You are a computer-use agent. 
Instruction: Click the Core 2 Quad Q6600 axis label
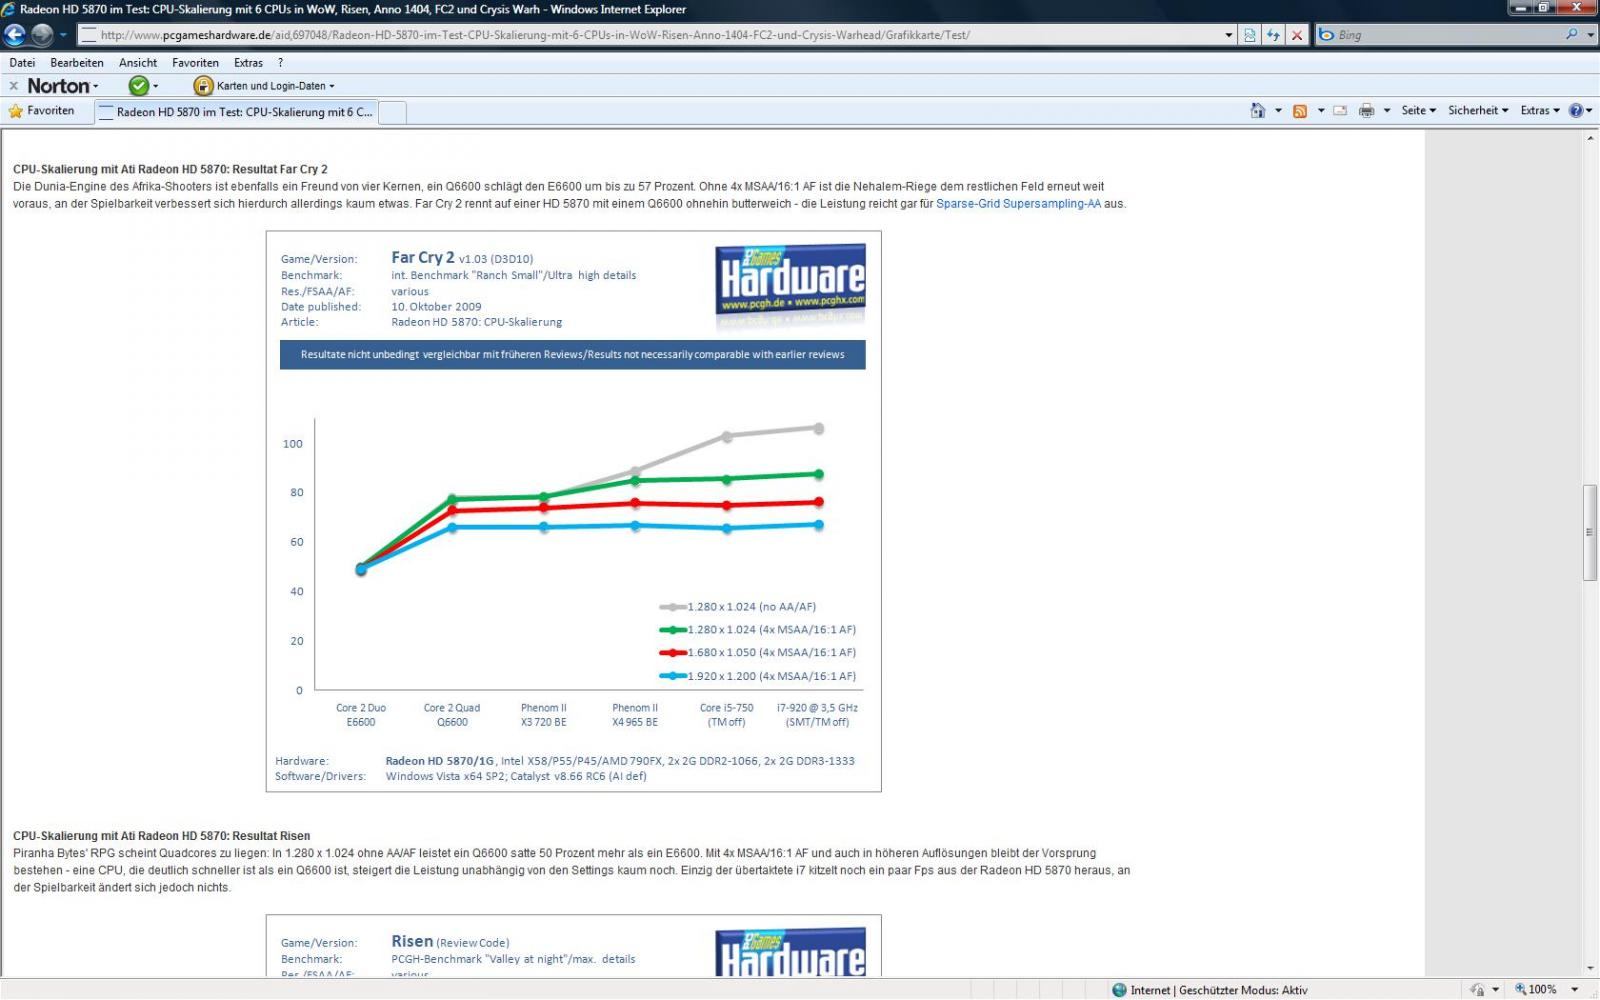[x=452, y=715]
